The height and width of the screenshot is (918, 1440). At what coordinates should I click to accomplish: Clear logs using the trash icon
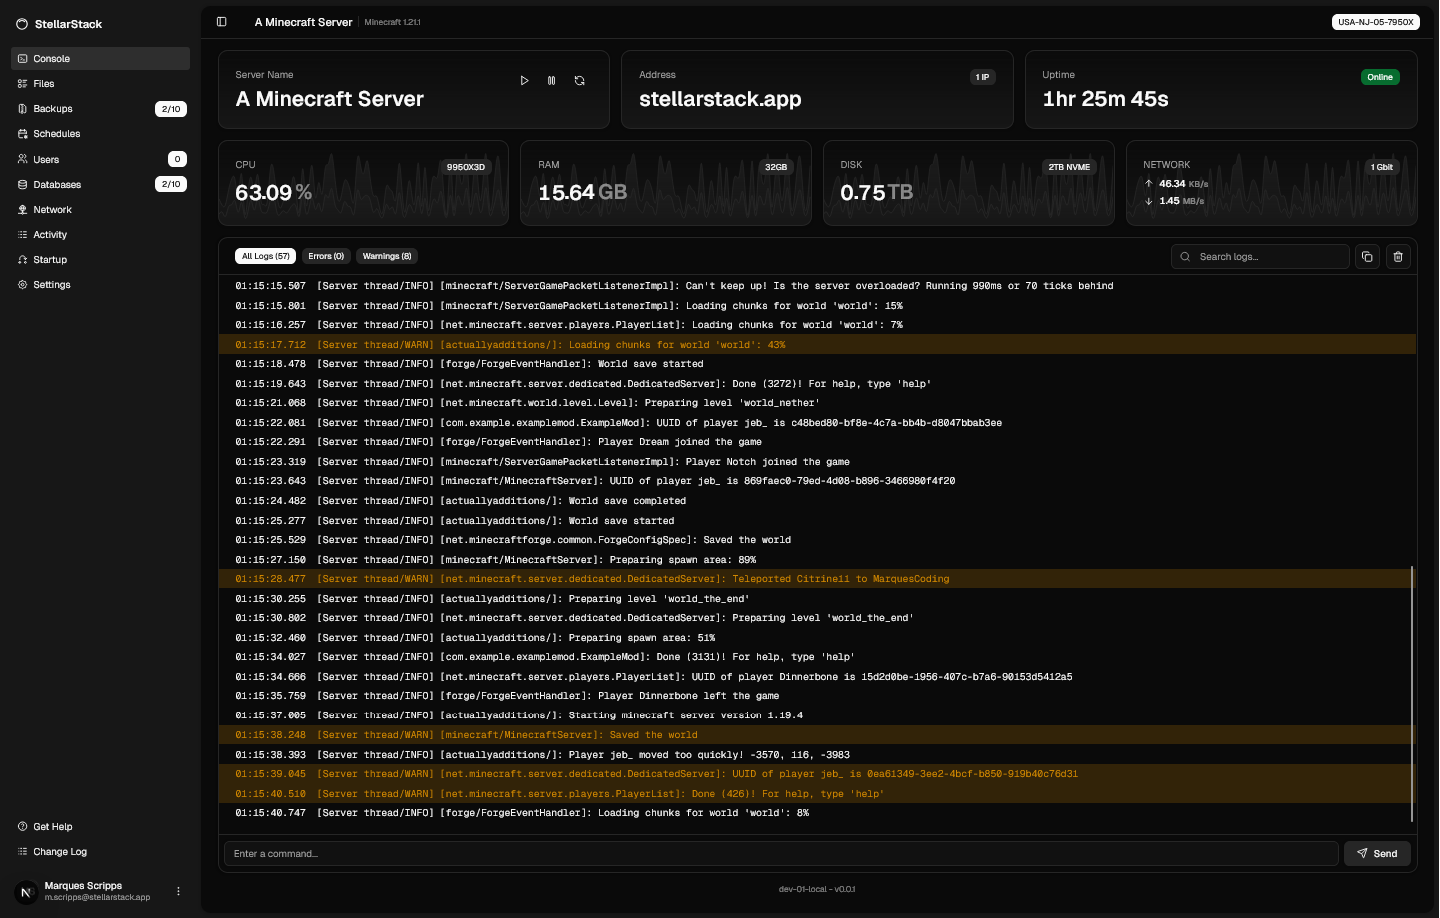point(1398,257)
